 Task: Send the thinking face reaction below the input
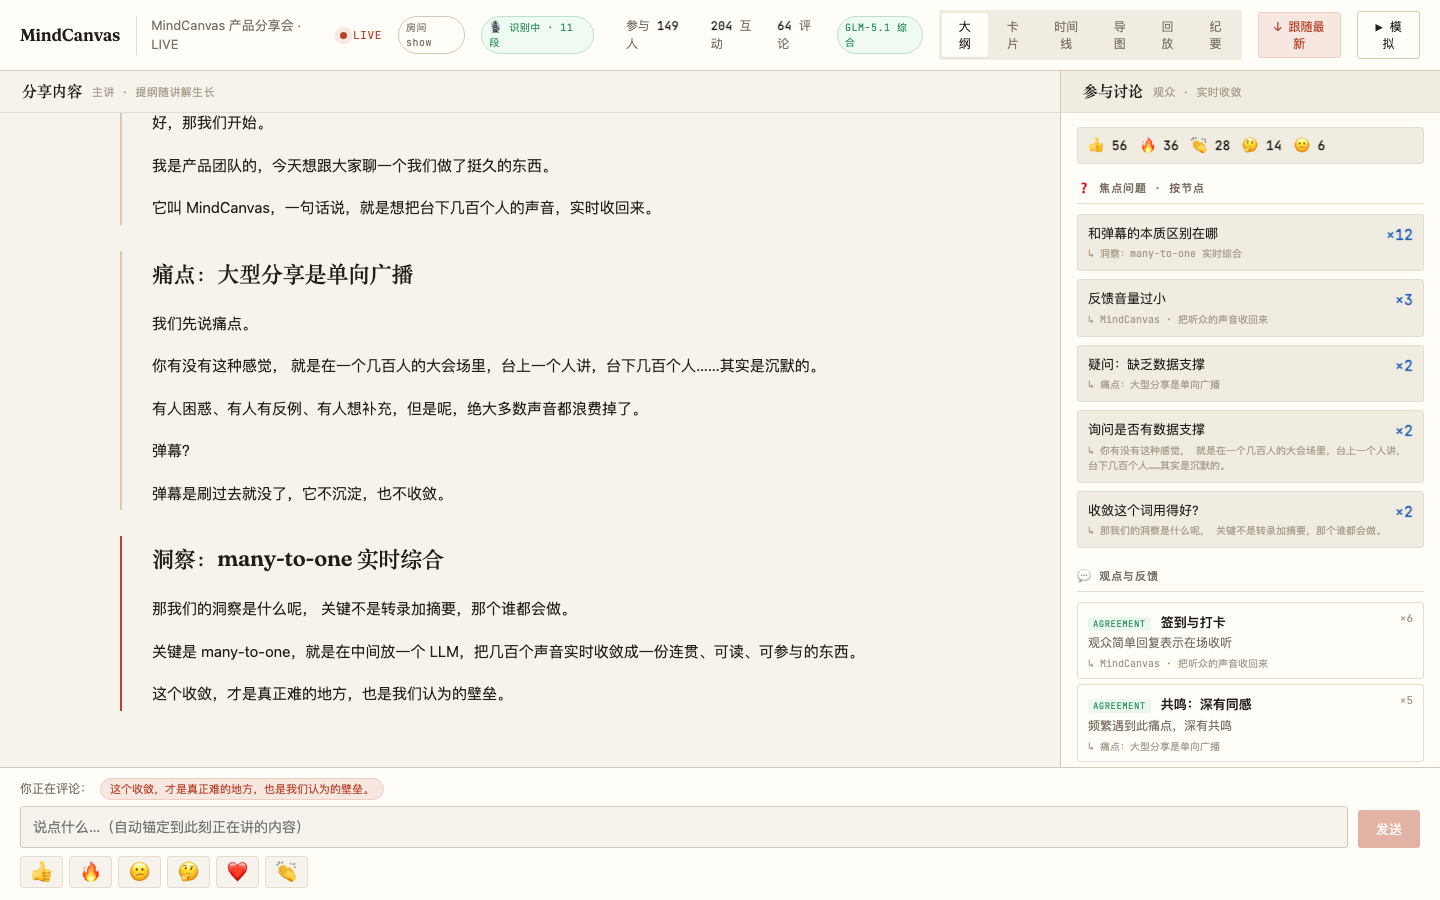click(x=189, y=872)
